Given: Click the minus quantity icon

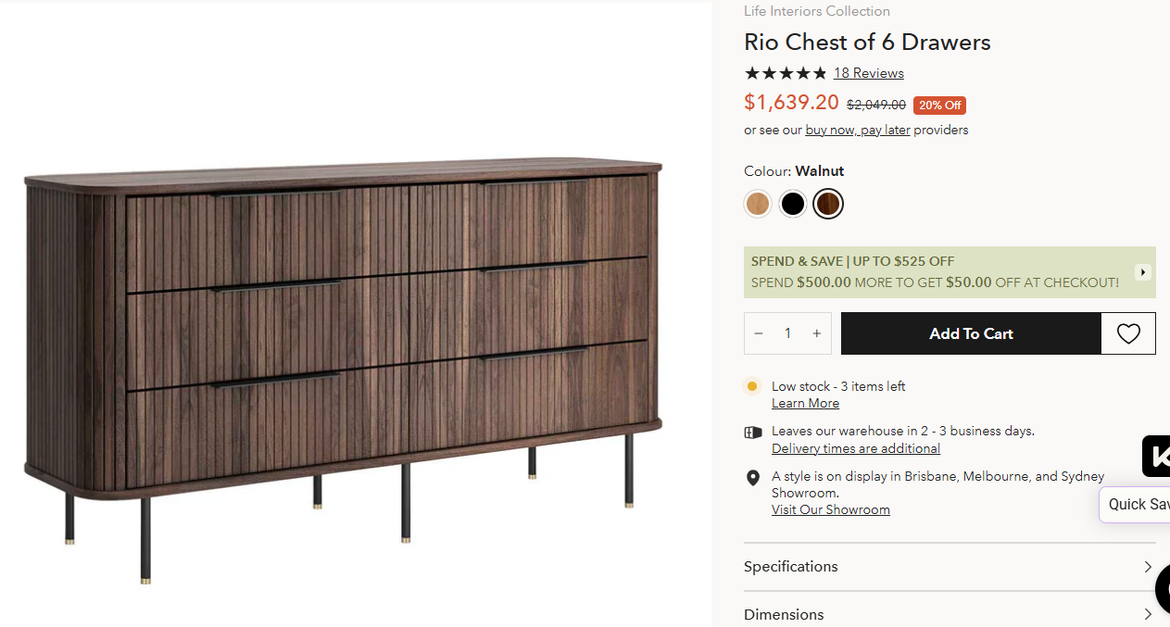Looking at the screenshot, I should (x=759, y=334).
